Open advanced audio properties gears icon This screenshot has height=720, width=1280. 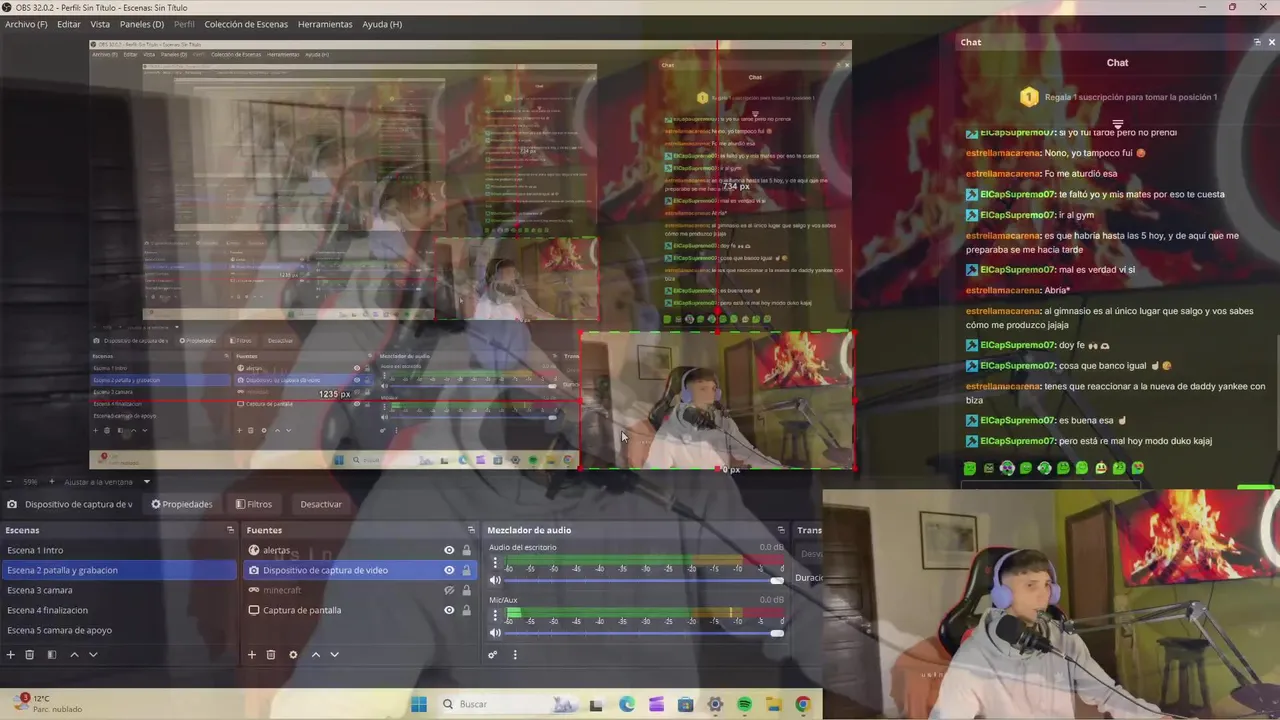pyautogui.click(x=493, y=655)
